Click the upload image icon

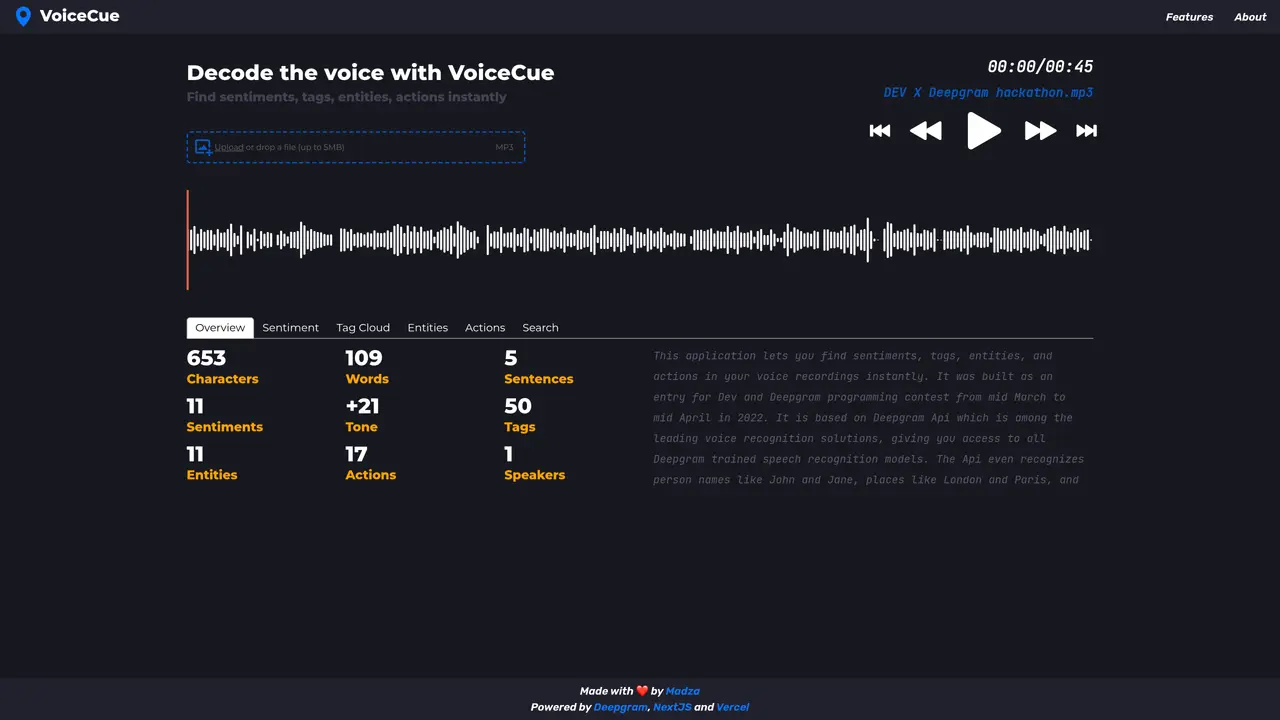pyautogui.click(x=203, y=147)
